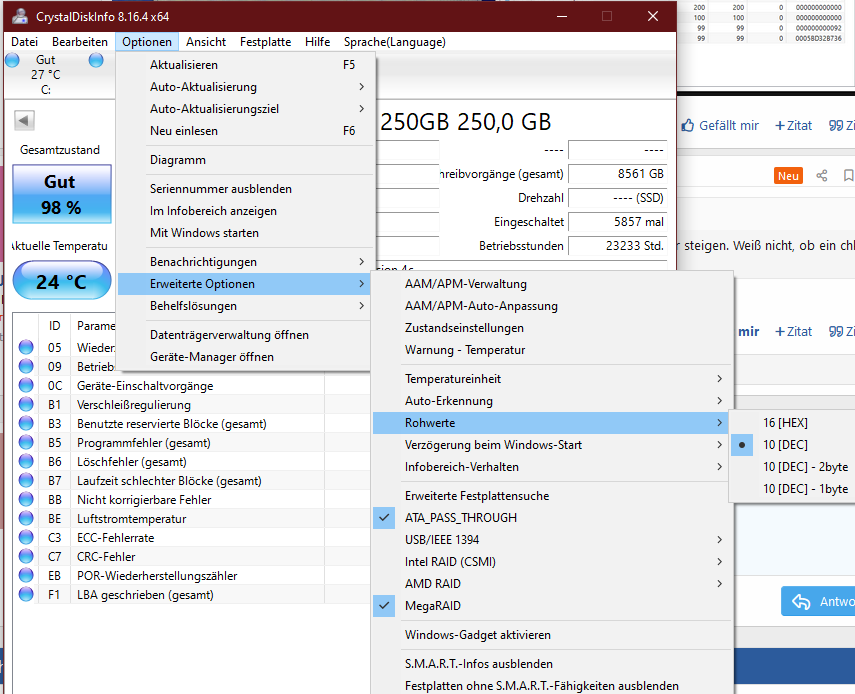Click the Antworten reply button in forum

(x=818, y=601)
